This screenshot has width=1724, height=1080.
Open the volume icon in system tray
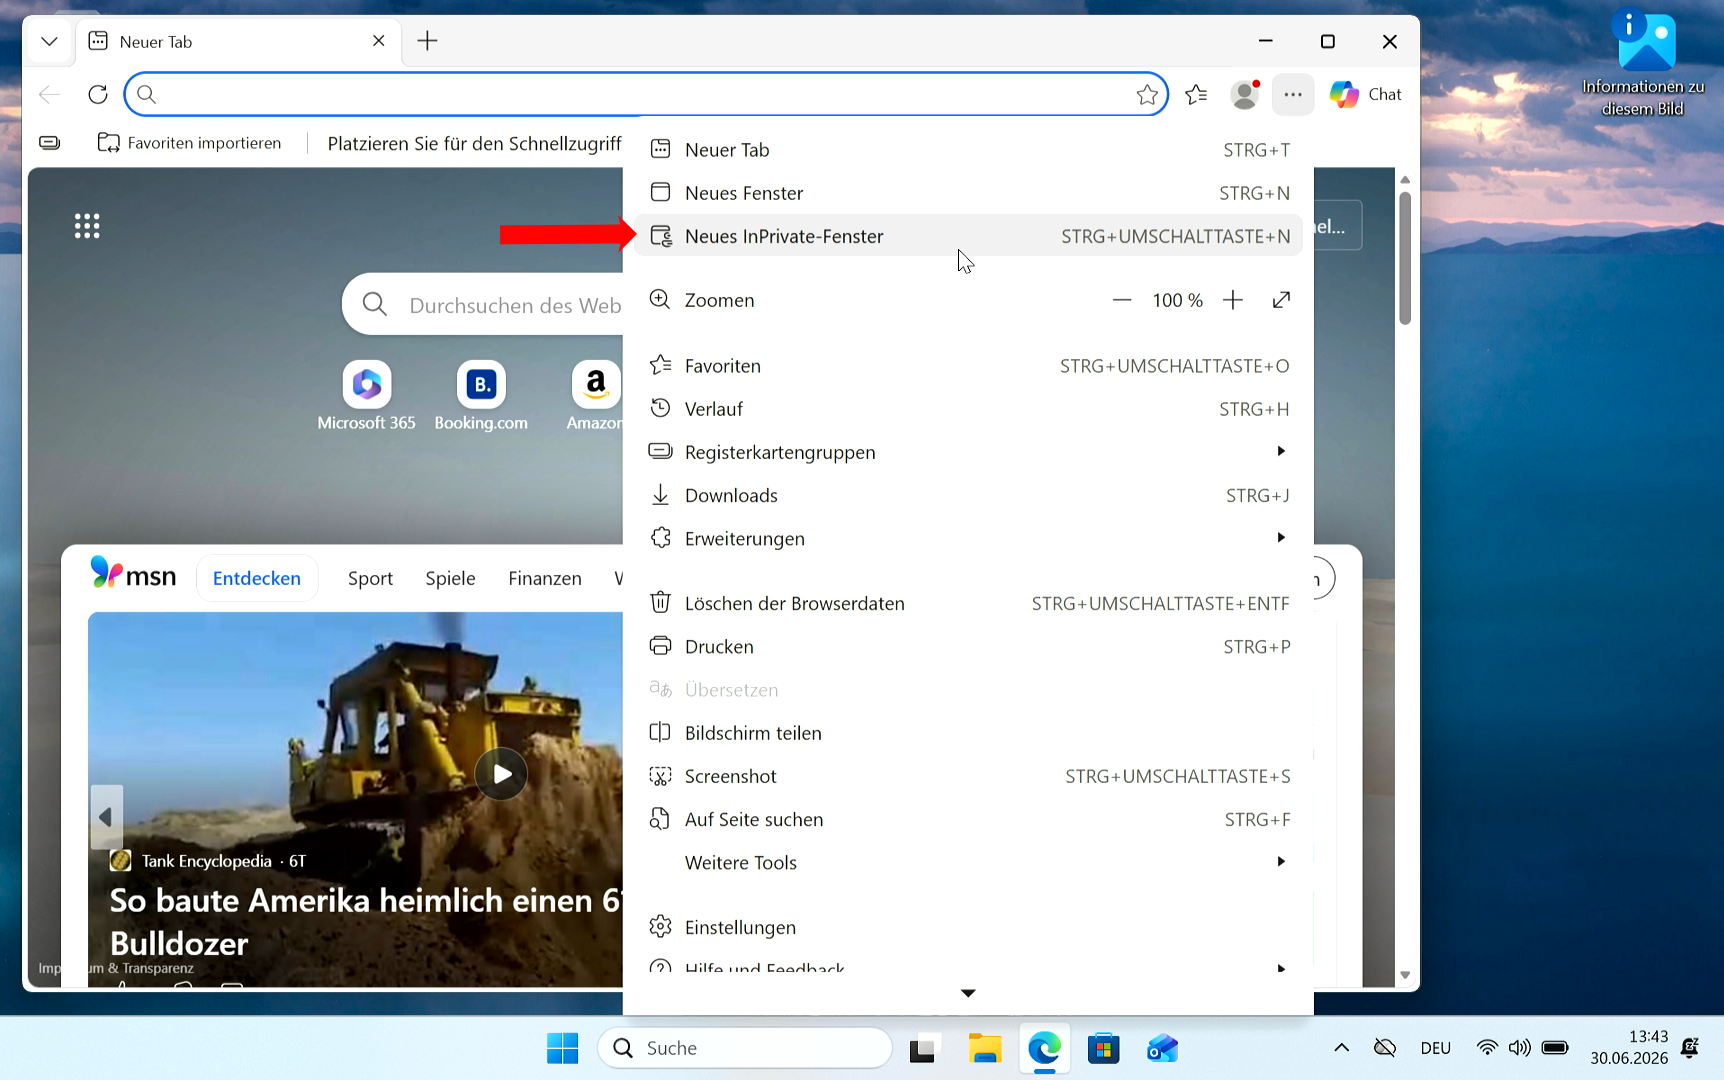click(1520, 1048)
